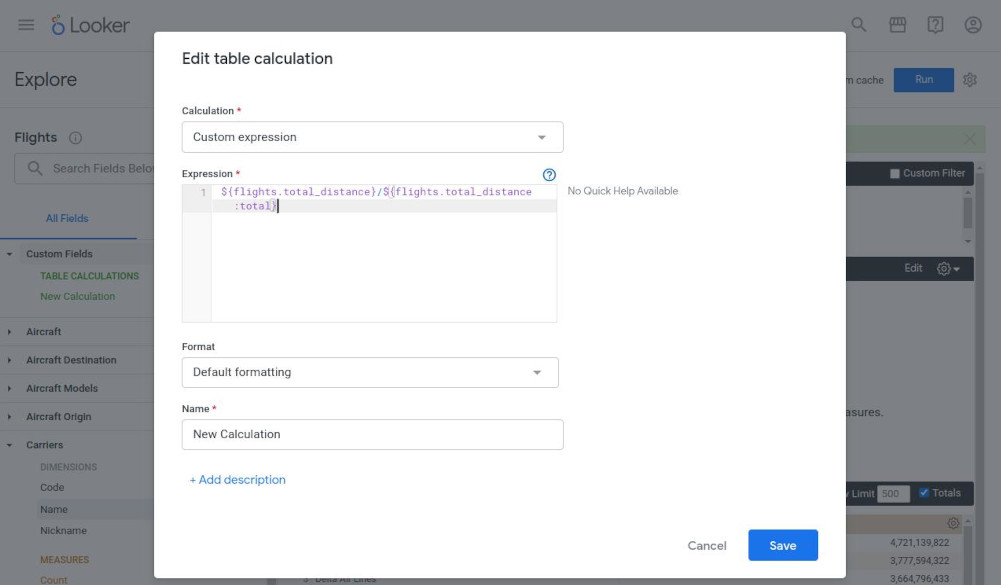The width and height of the screenshot is (1001, 585).
Task: Select the Count measure under Carriers
Action: click(x=53, y=580)
